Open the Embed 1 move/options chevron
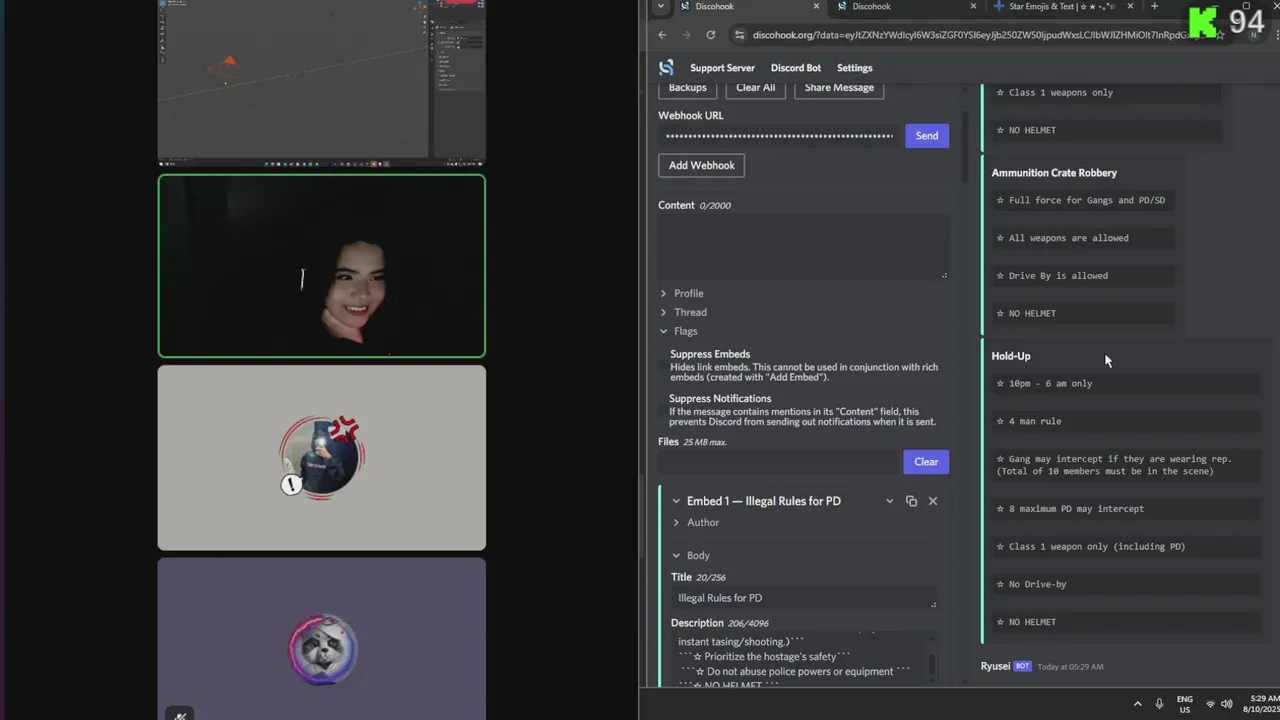This screenshot has width=1280, height=720. [889, 501]
